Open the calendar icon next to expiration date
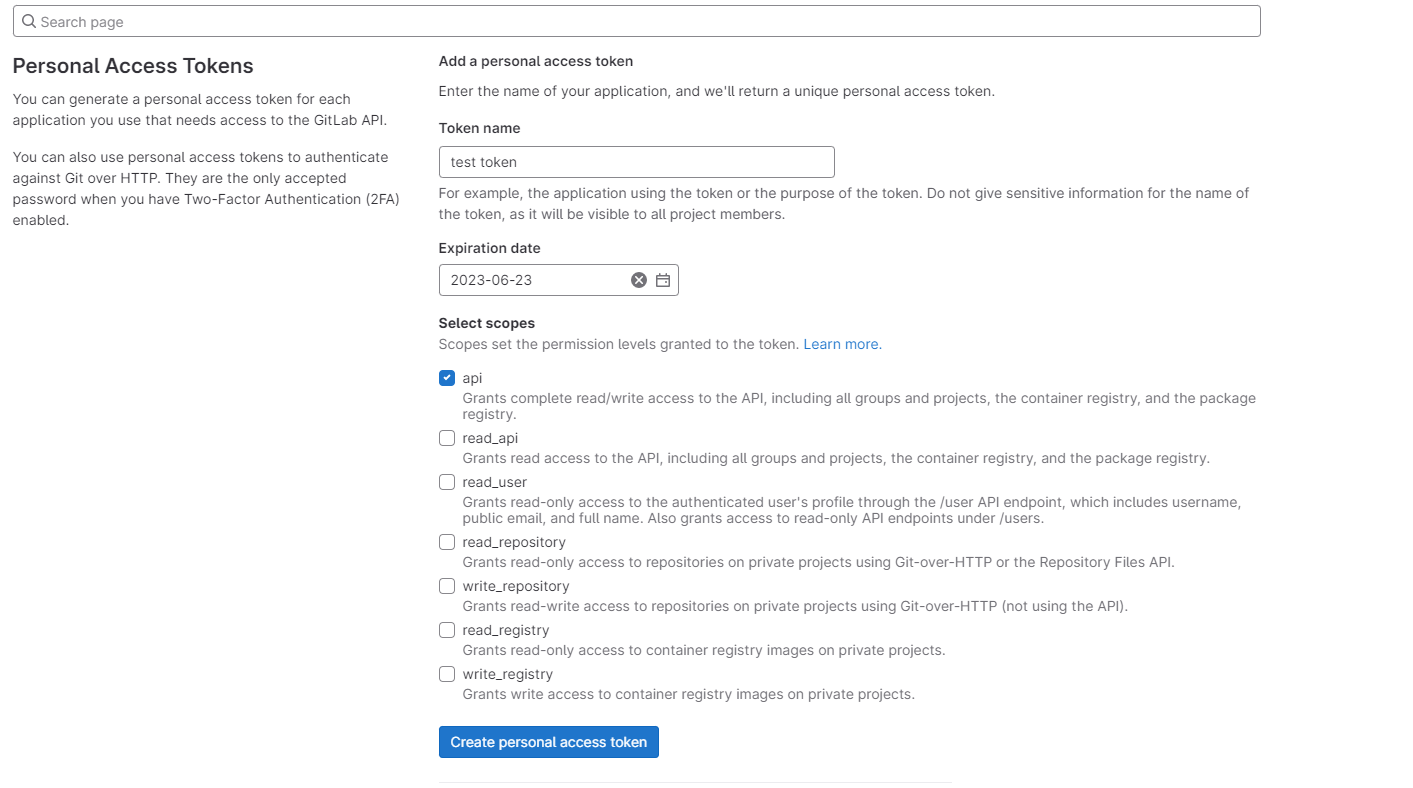Viewport: 1413px width, 788px height. (x=662, y=280)
